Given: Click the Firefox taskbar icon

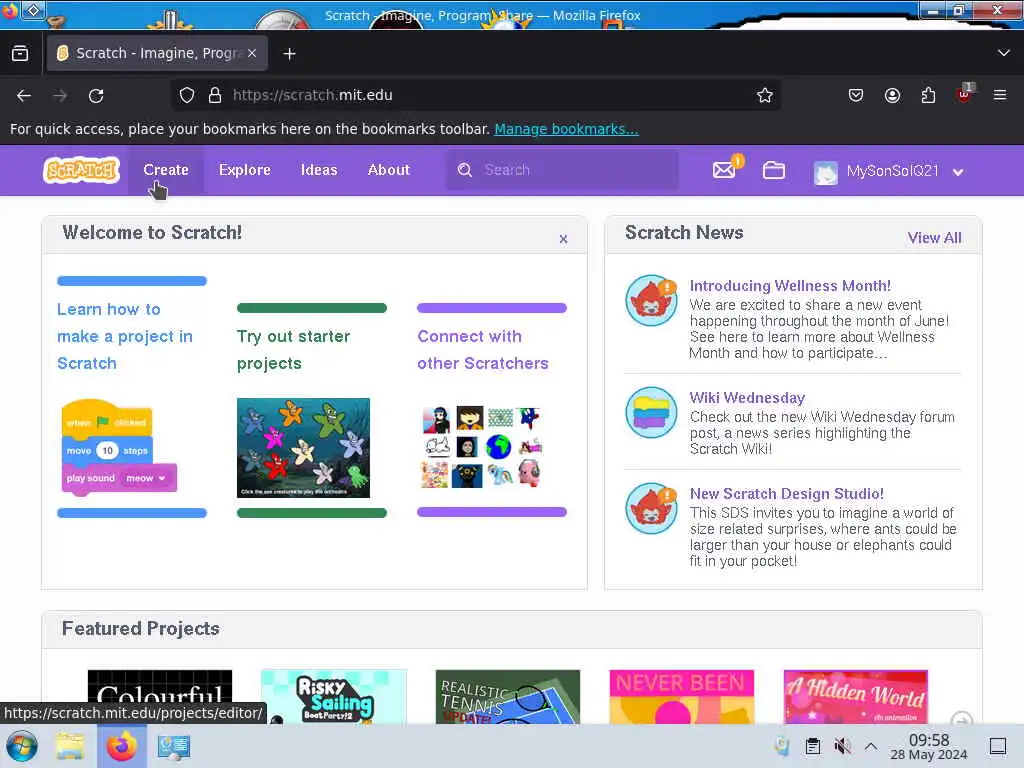Looking at the screenshot, I should coord(121,746).
